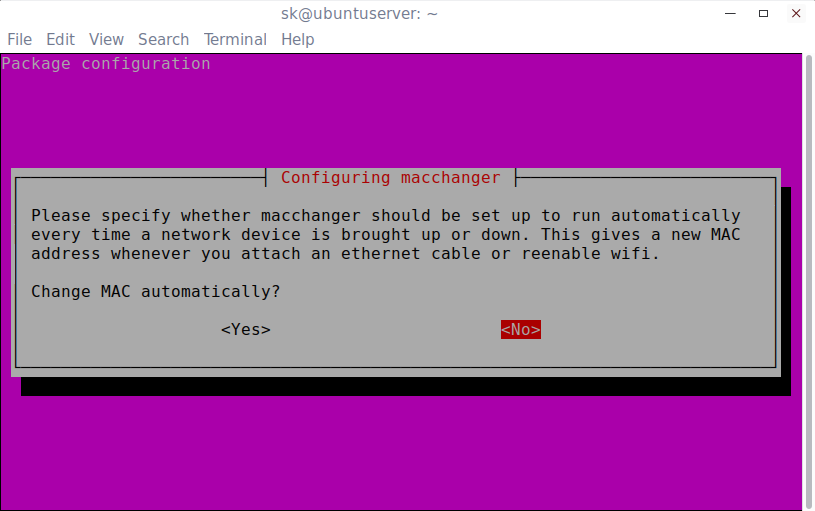The width and height of the screenshot is (815, 511).
Task: Click the word 'ethernet' in the description
Action: (380, 254)
